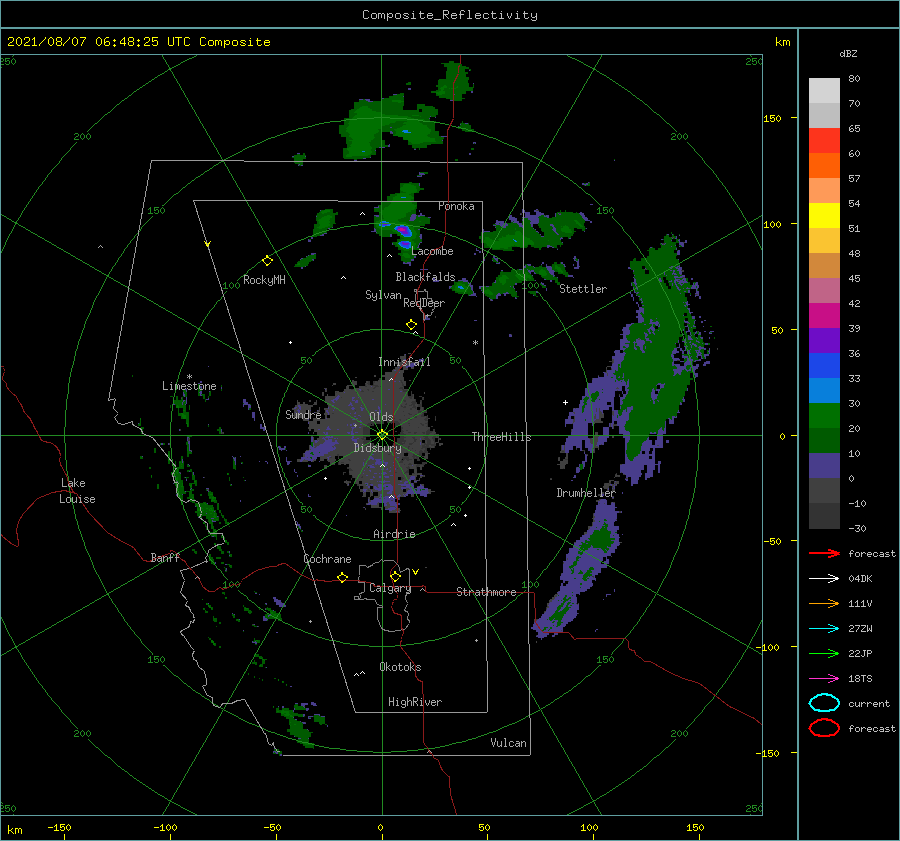The image size is (900, 841).
Task: Click the Ponoka label
Action: click(x=456, y=206)
